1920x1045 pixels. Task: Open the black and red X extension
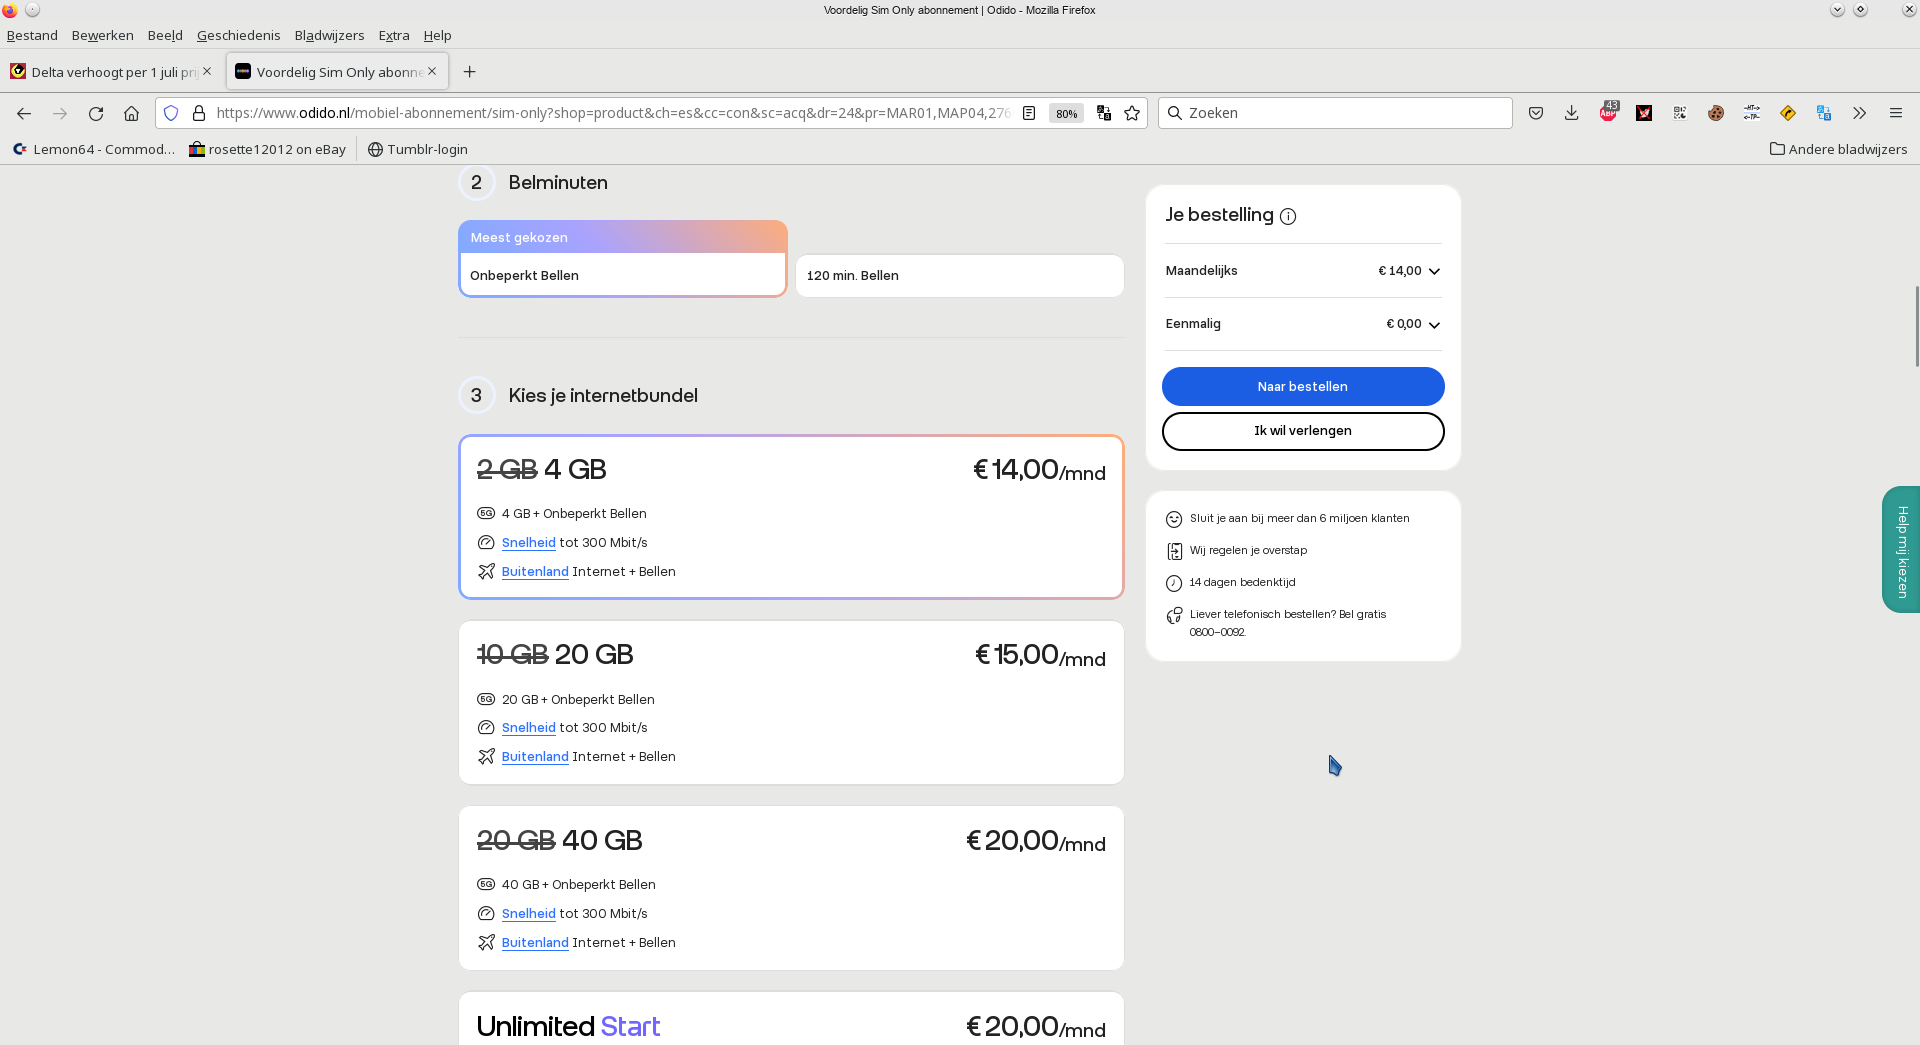coord(1644,113)
